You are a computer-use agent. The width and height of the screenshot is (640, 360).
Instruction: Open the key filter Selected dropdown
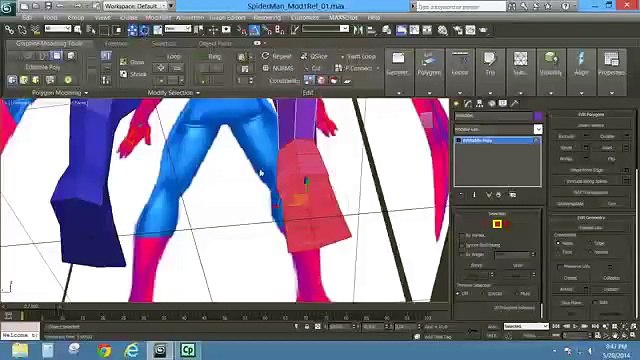pyautogui.click(x=526, y=326)
